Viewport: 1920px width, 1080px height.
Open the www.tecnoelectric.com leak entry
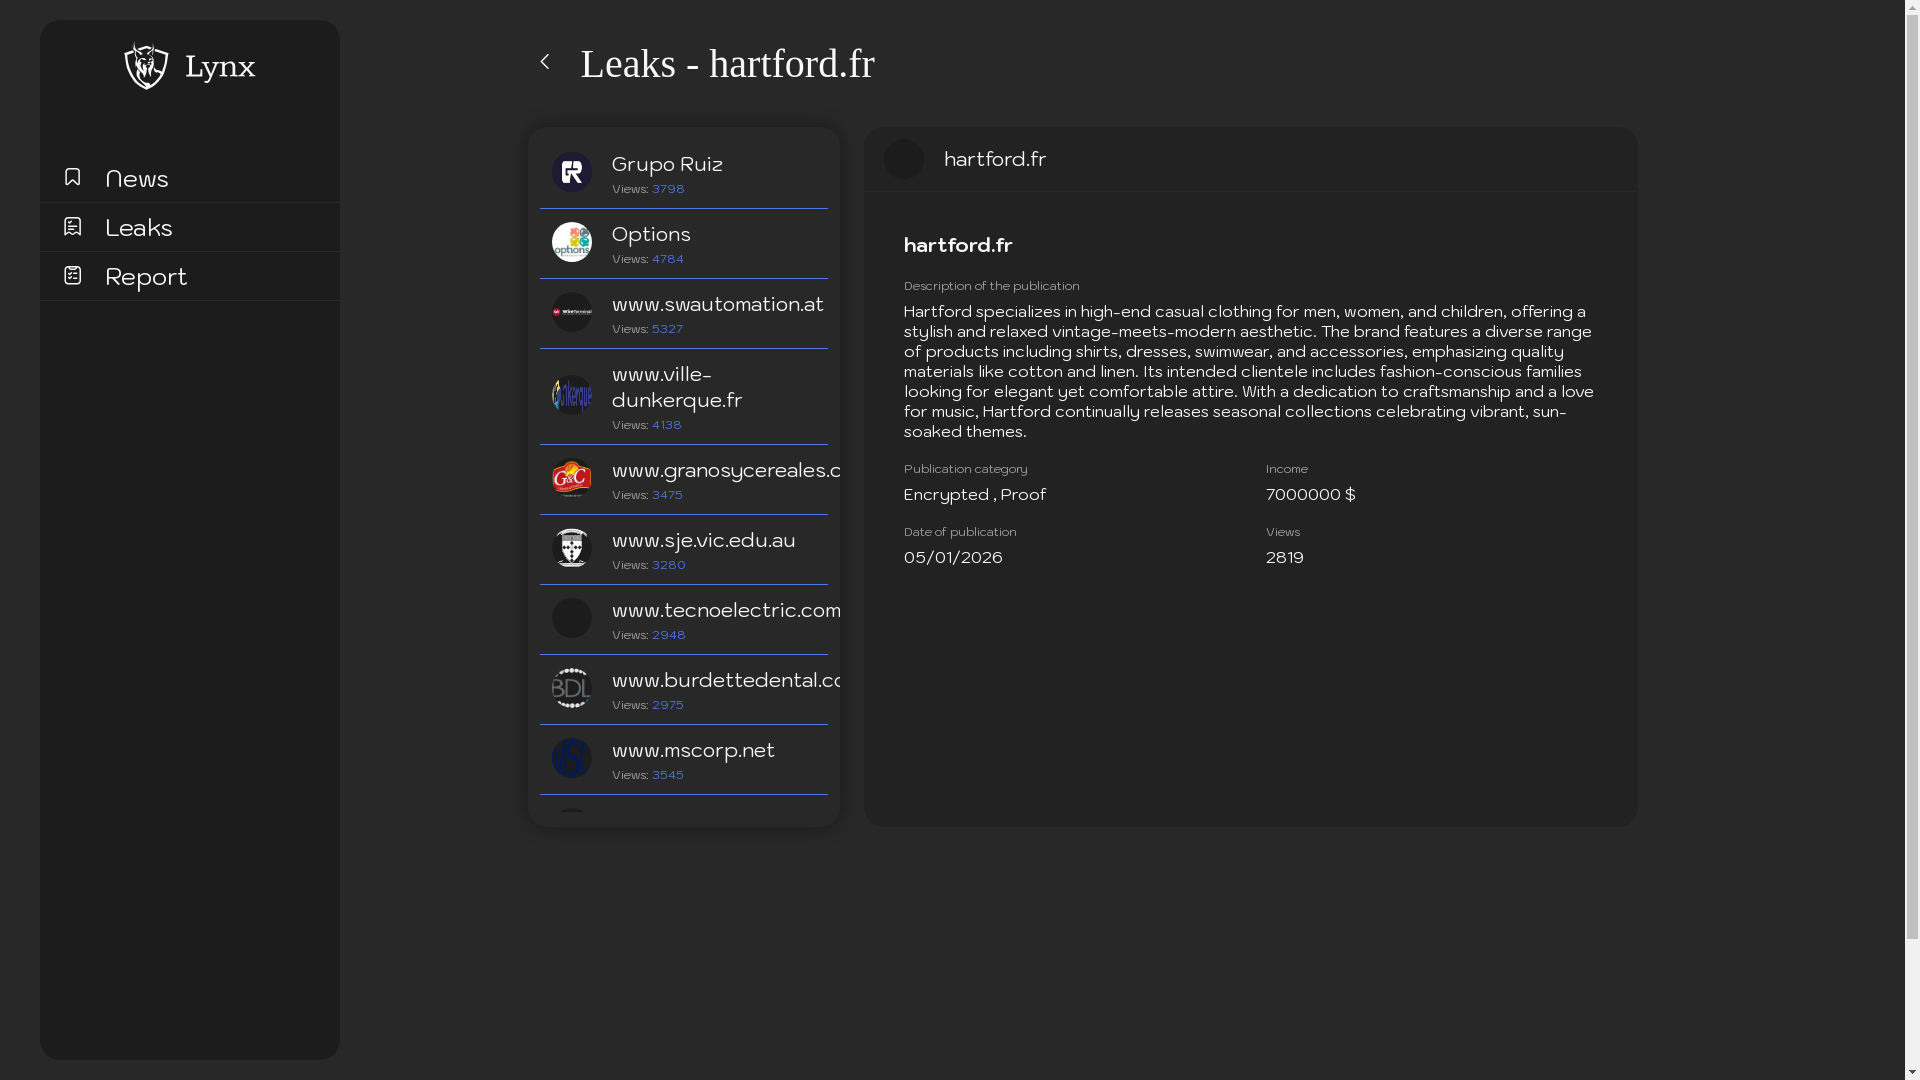tap(725, 610)
